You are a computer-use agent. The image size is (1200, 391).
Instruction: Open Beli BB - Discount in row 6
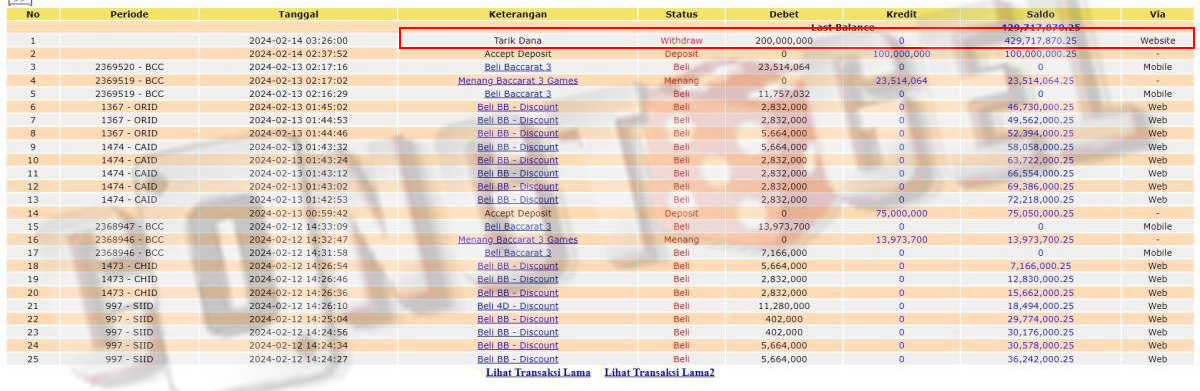517,106
